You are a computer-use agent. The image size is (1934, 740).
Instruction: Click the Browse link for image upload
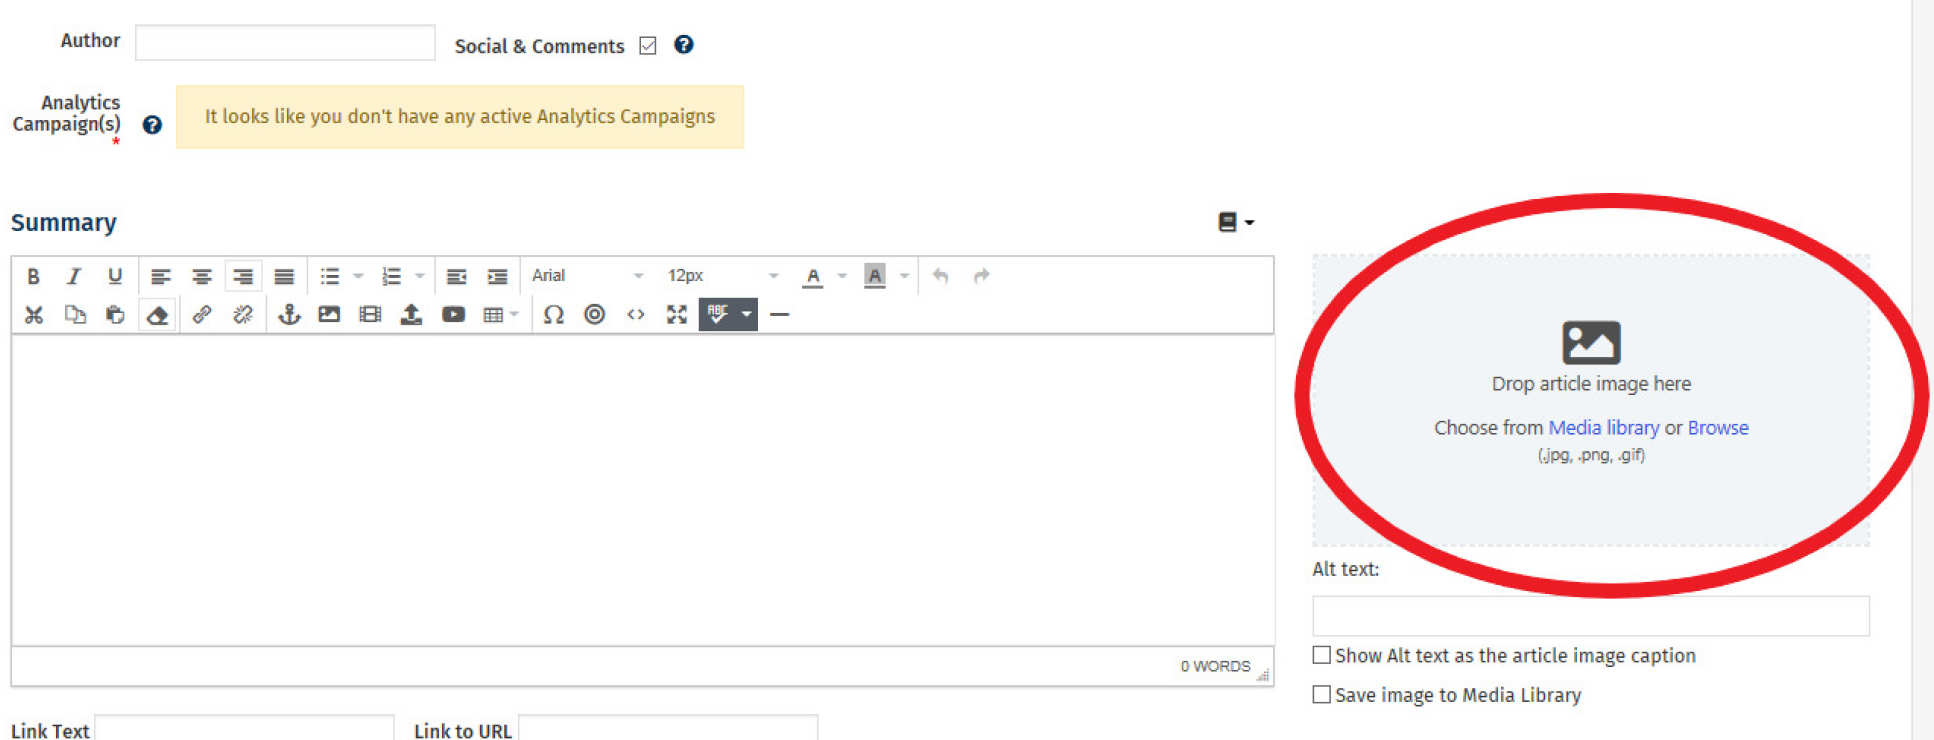click(x=1717, y=428)
